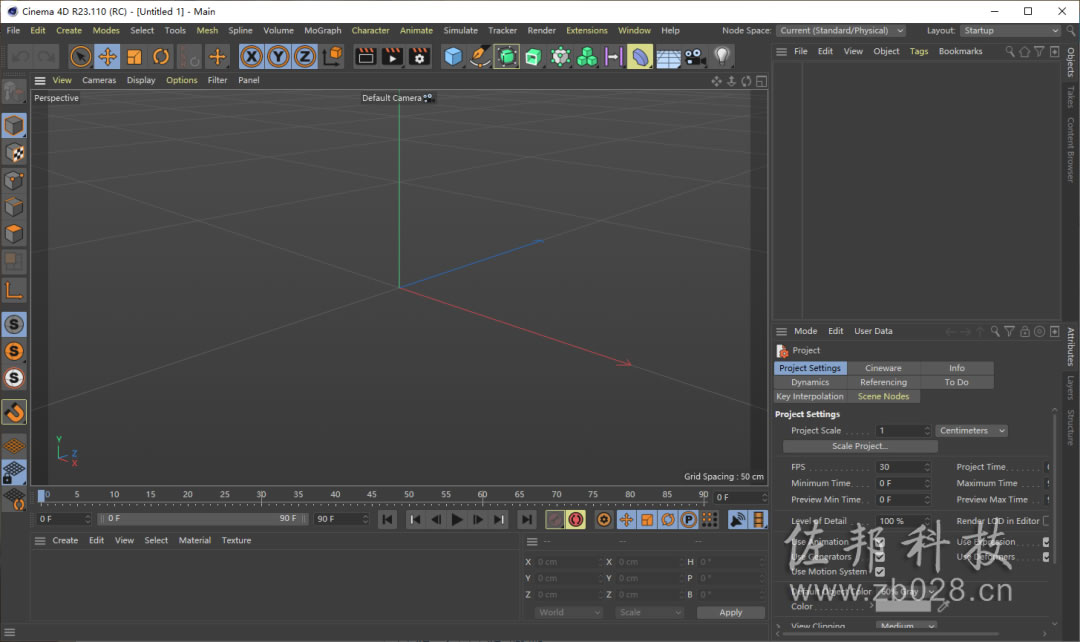Click the Camera object icon

[695, 56]
